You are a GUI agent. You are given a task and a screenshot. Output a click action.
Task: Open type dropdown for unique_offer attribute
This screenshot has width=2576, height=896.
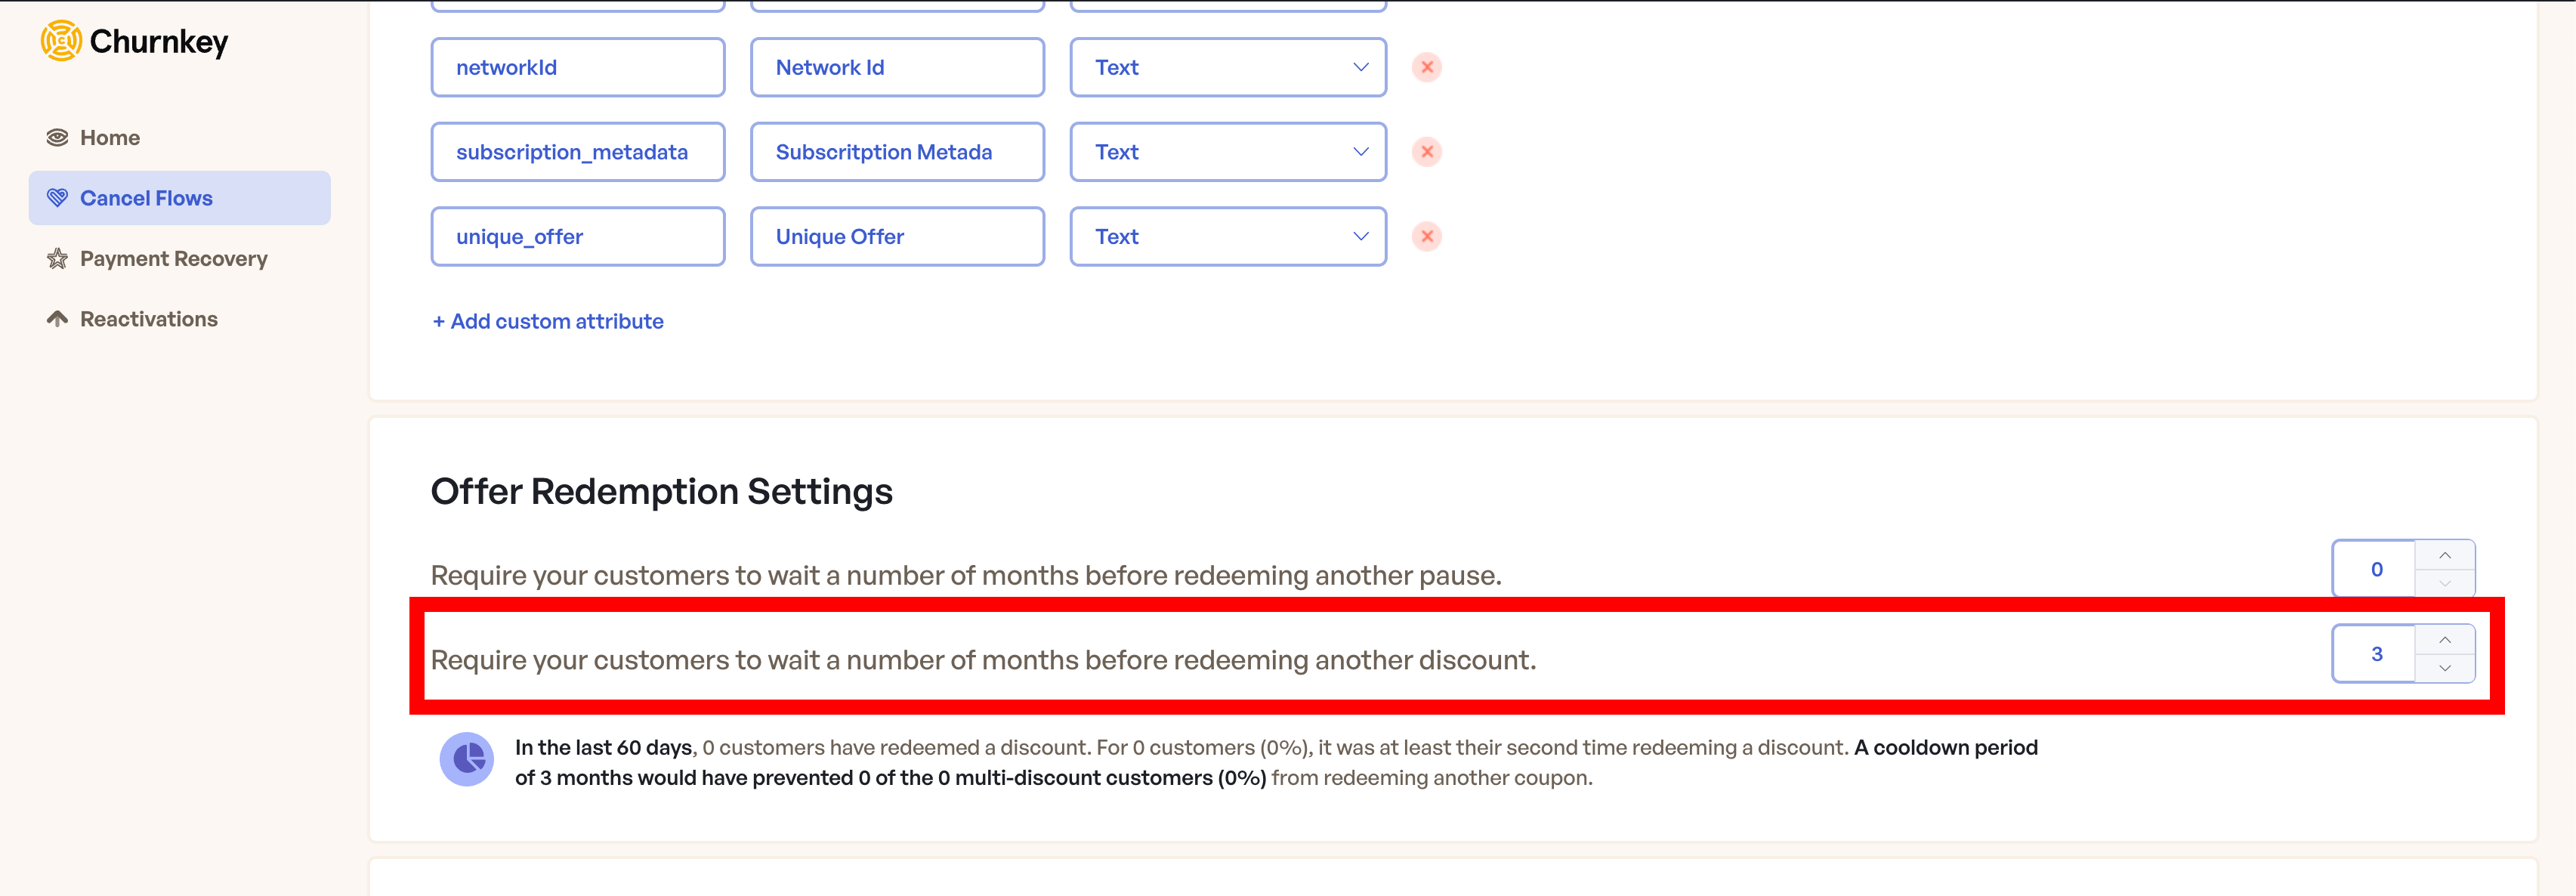click(1227, 237)
